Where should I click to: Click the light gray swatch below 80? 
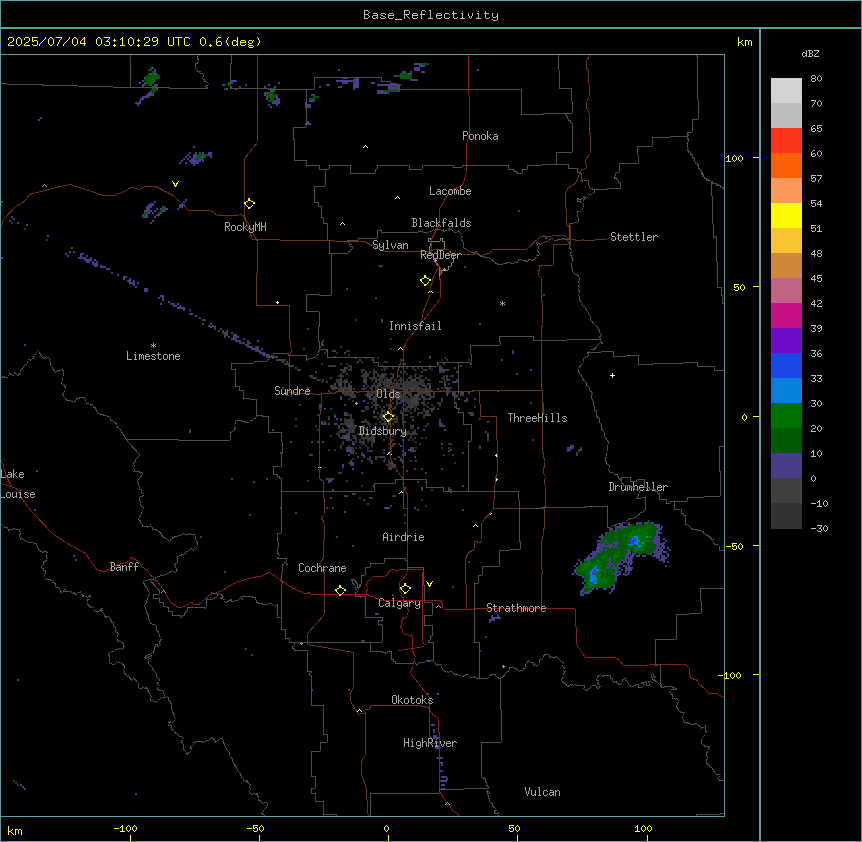[x=786, y=91]
